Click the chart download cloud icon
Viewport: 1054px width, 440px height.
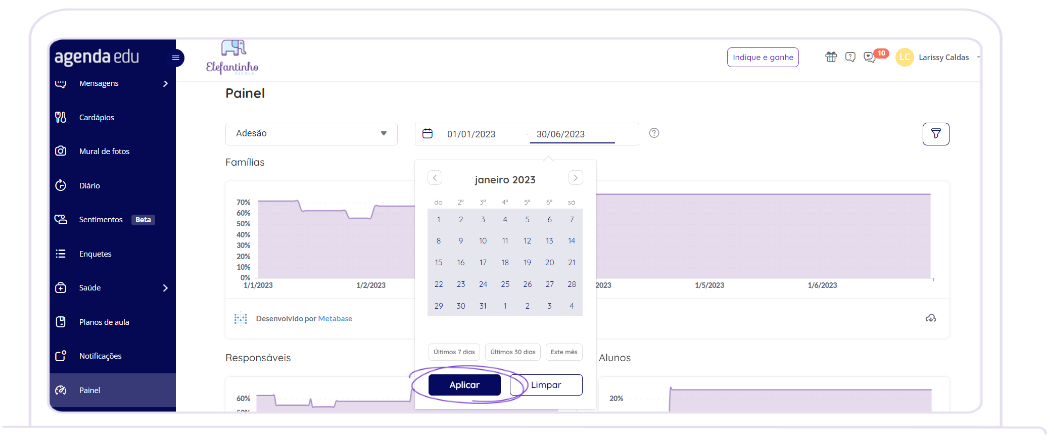(x=930, y=318)
